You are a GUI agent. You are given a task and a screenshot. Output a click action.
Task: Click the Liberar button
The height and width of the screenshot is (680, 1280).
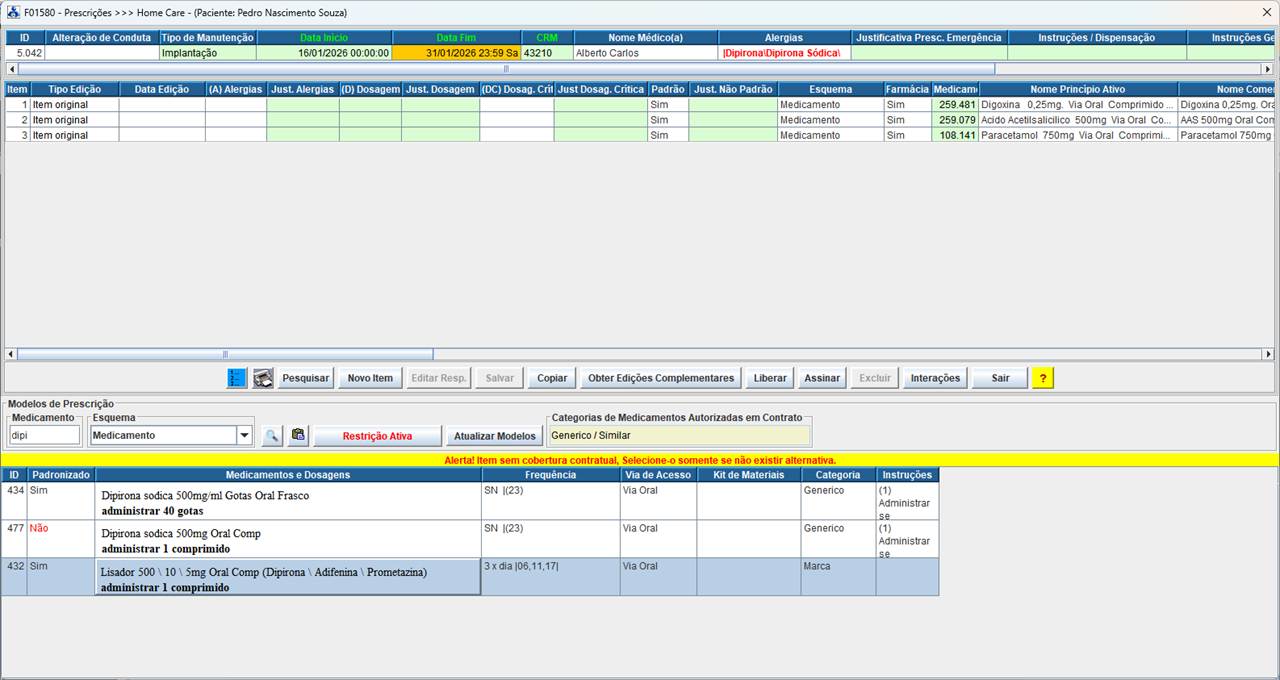(x=769, y=377)
